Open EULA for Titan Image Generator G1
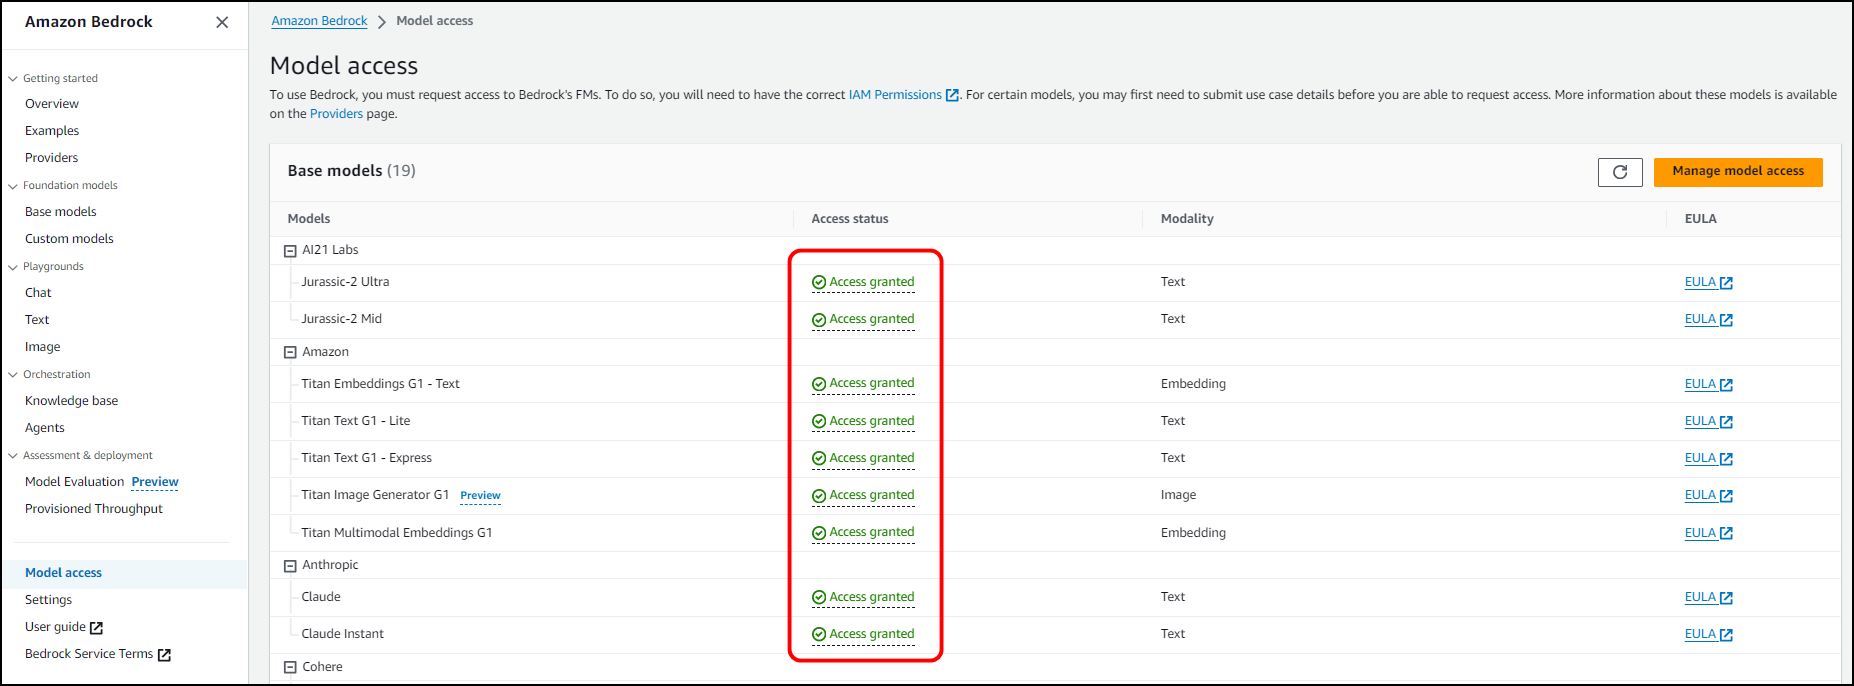This screenshot has height=686, width=1854. pyautogui.click(x=1708, y=496)
